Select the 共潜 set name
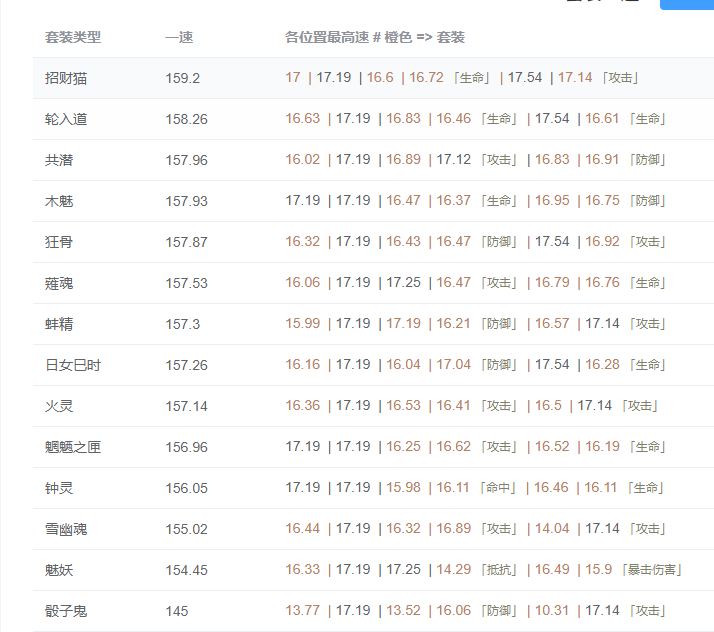714x632 pixels. (59, 160)
